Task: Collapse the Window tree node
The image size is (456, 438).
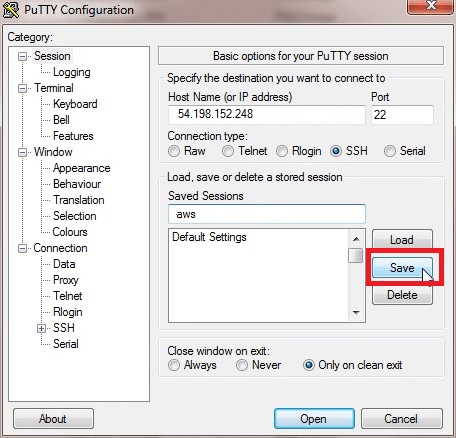Action: pyautogui.click(x=22, y=152)
